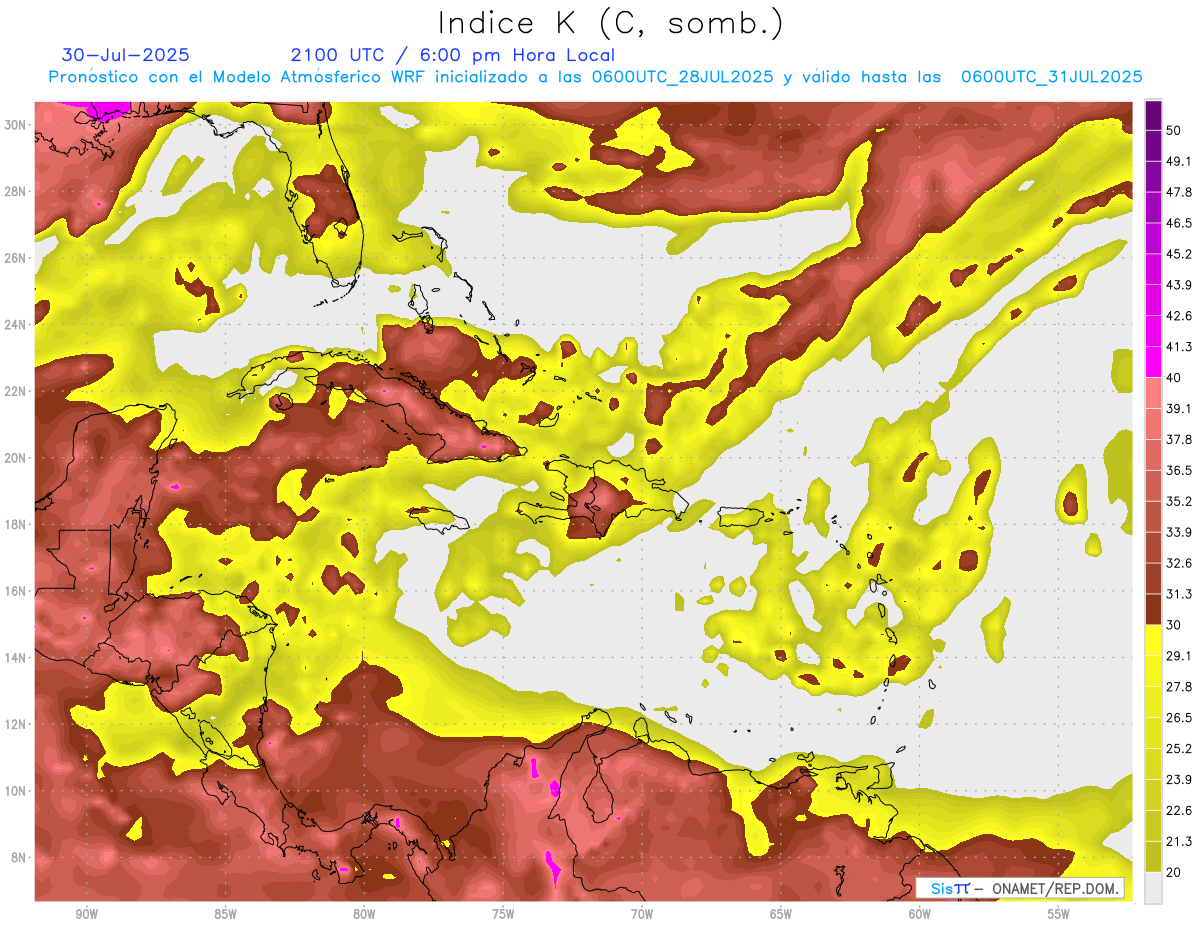Click latitude axis label "16N"
Image resolution: width=1200 pixels, height=927 pixels.
pyautogui.click(x=14, y=591)
